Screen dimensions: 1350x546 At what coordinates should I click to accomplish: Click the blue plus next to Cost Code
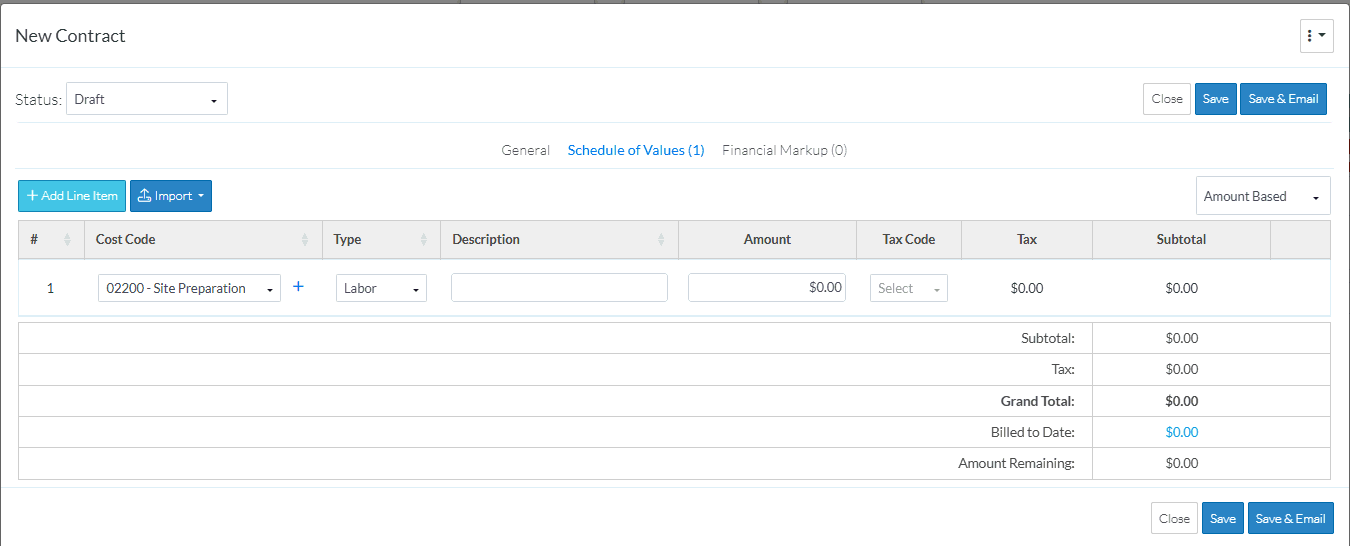tap(298, 287)
